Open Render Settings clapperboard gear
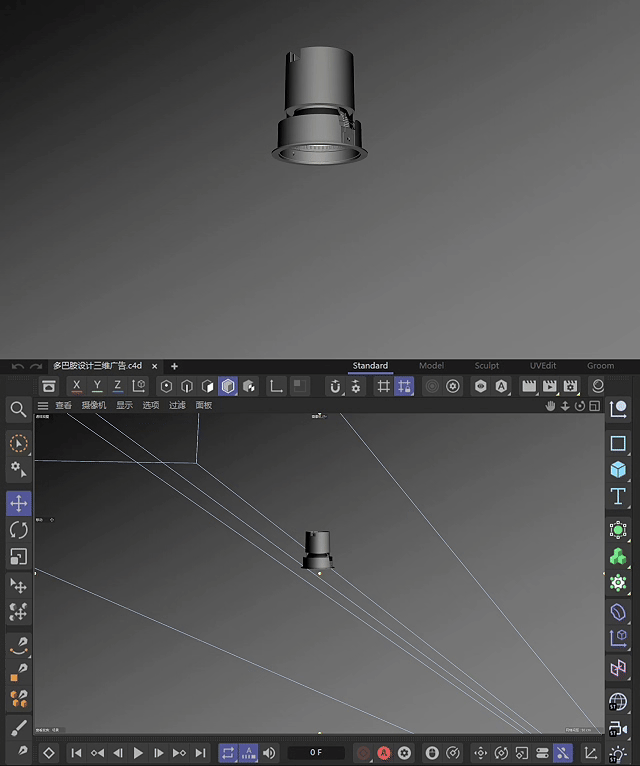This screenshot has width=640, height=766. 571,386
